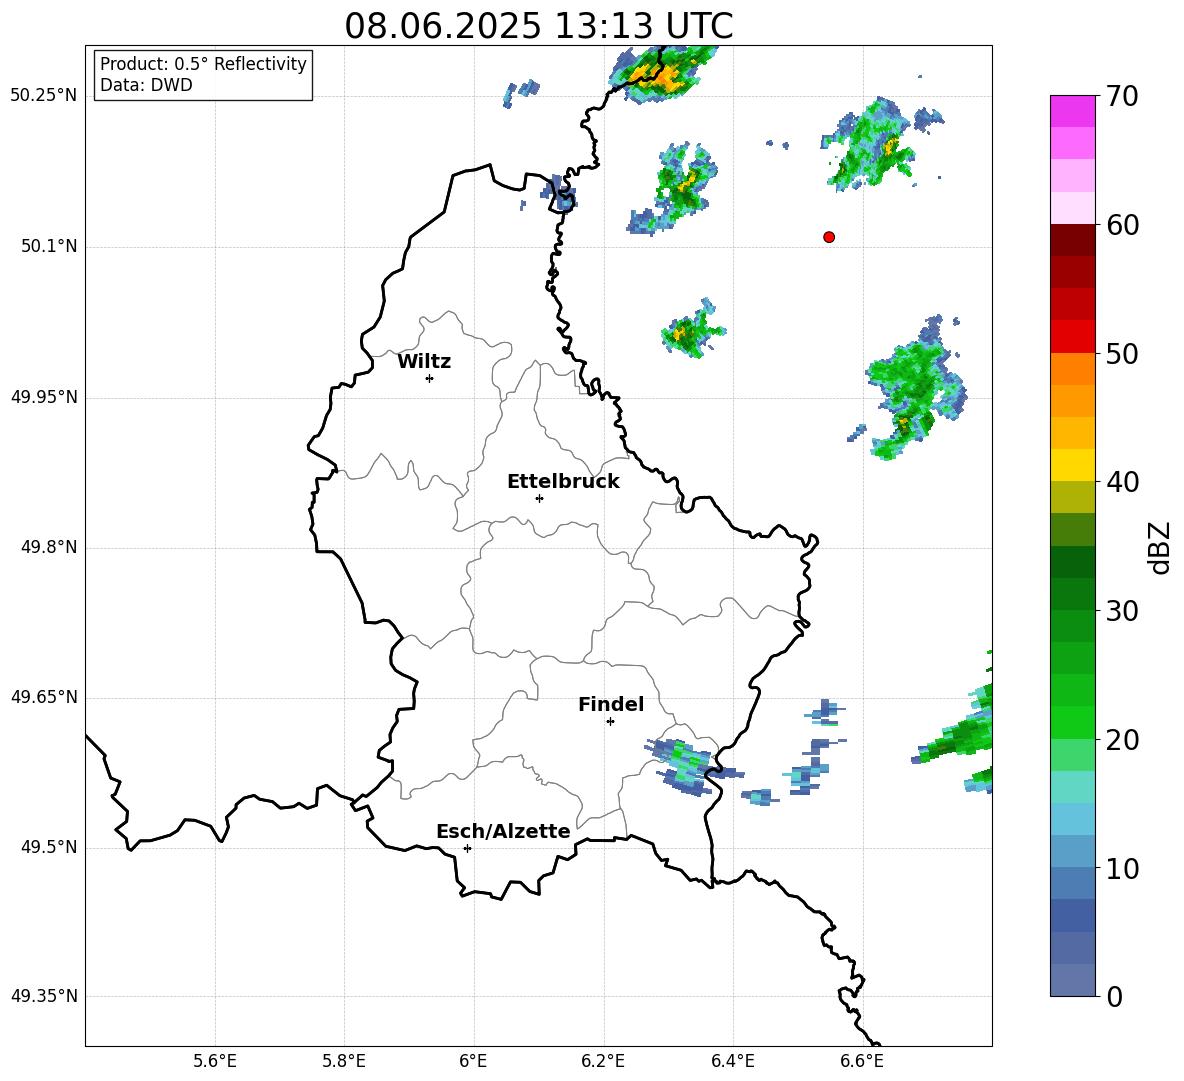The image size is (1184, 1081).
Task: Click the 49.8°N latitude label
Action: click(49, 547)
